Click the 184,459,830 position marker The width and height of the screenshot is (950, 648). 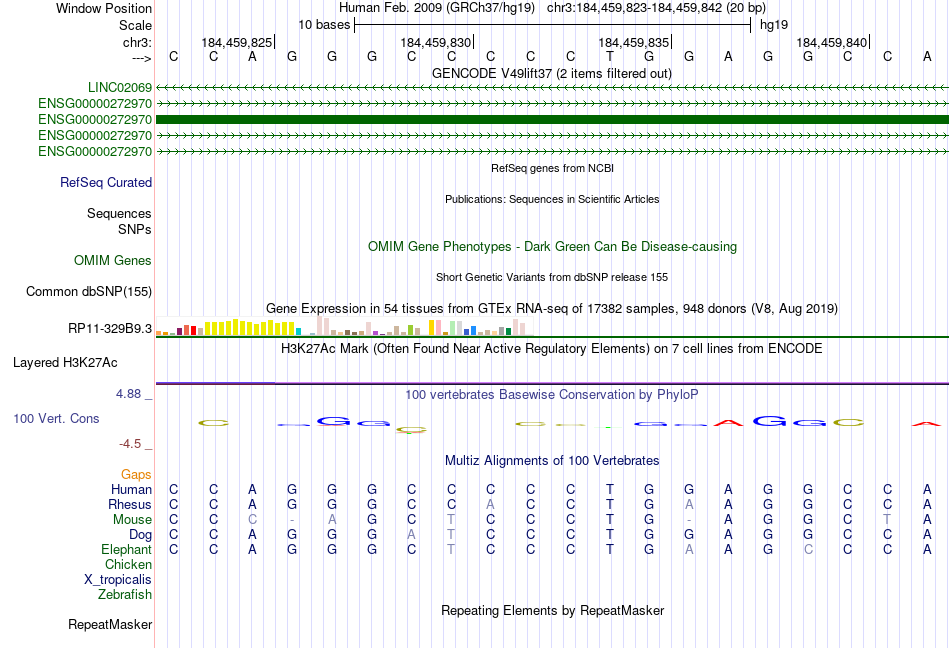[x=436, y=42]
